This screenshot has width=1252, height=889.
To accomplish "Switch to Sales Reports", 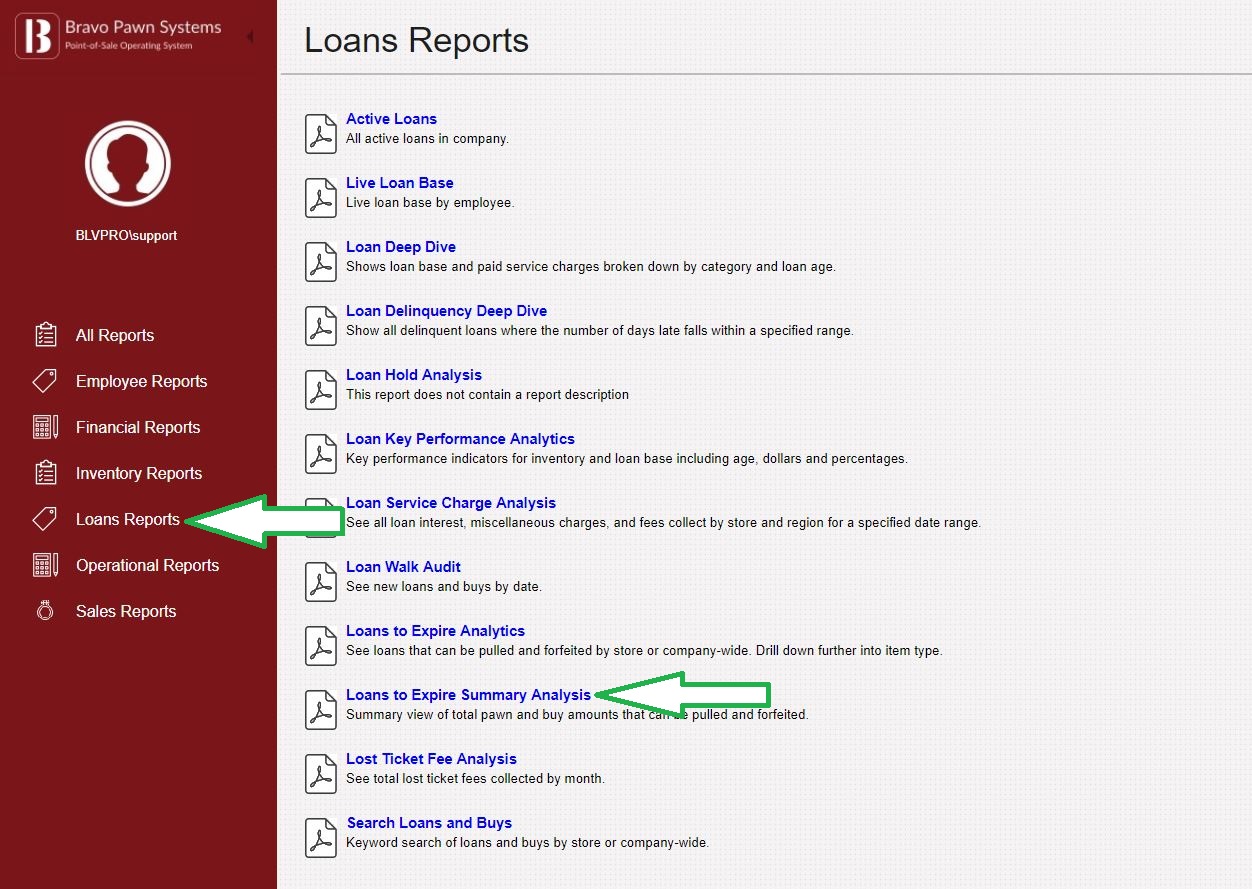I will click(x=126, y=611).
